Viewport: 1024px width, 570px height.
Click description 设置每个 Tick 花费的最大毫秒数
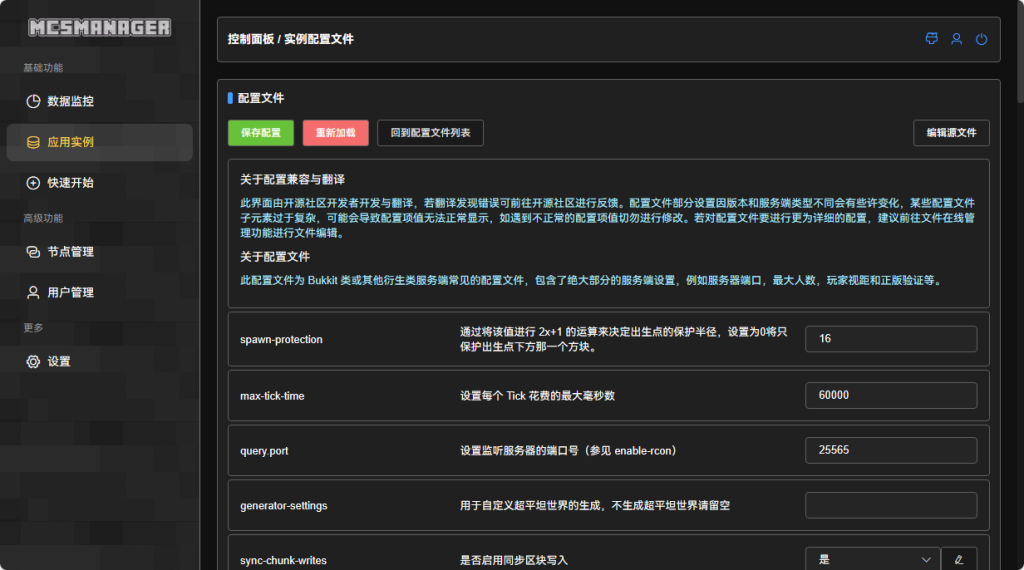click(x=537, y=396)
